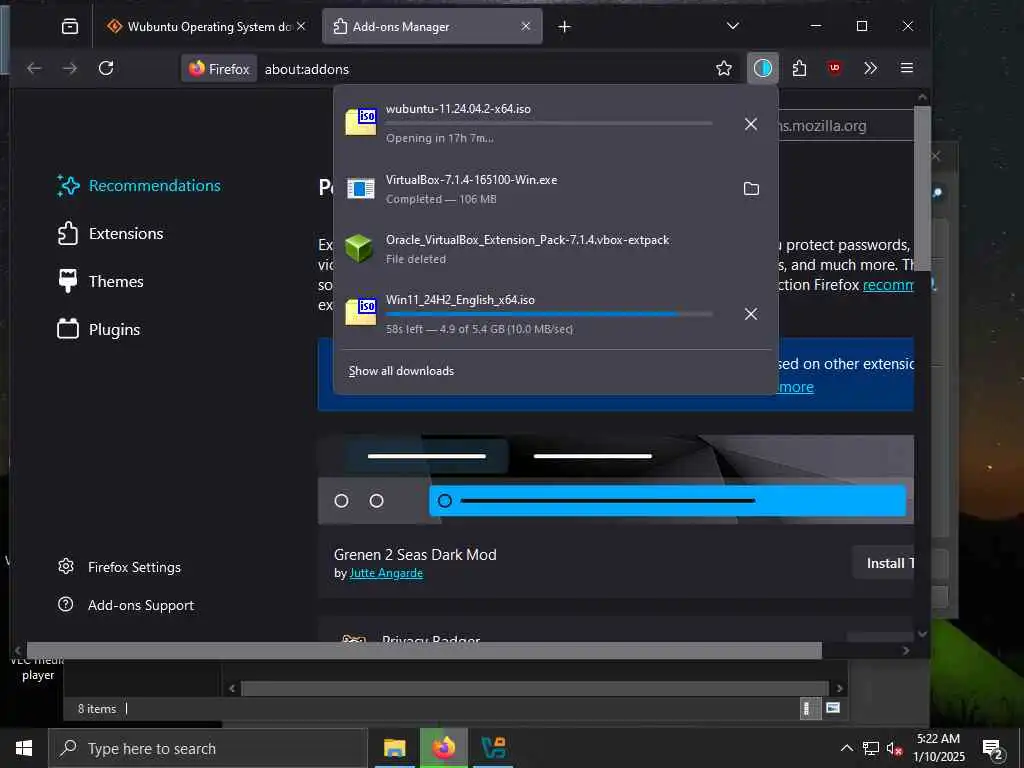
Task: Open Add-ons Support link
Action: click(125, 605)
